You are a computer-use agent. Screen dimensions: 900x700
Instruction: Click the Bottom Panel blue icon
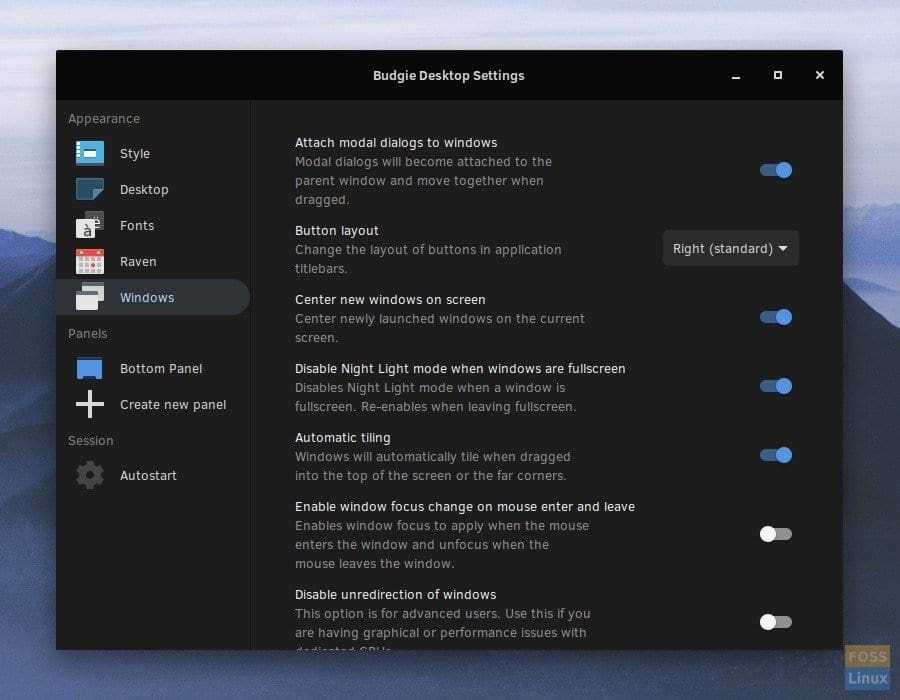pos(90,368)
